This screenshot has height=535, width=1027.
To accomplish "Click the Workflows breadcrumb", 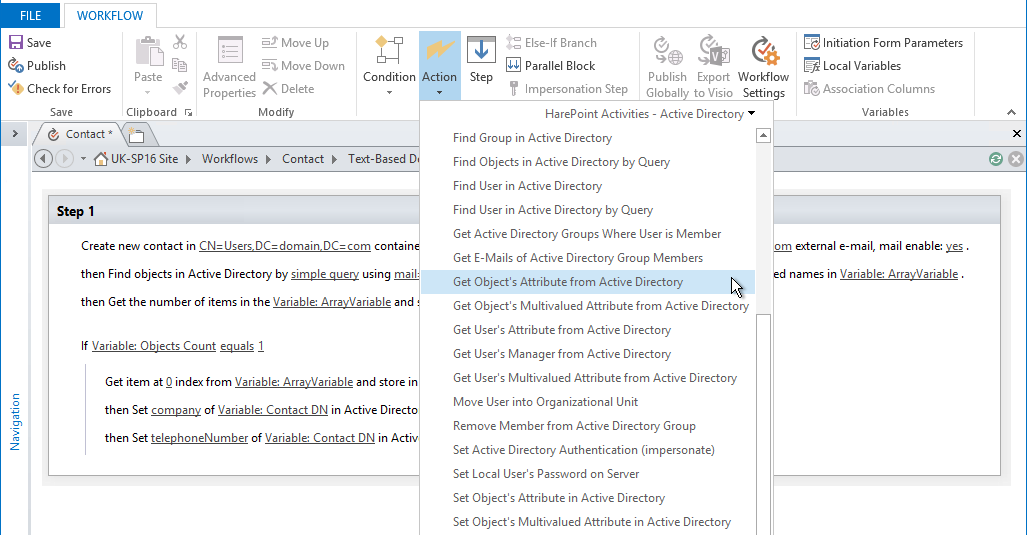I will click(230, 159).
